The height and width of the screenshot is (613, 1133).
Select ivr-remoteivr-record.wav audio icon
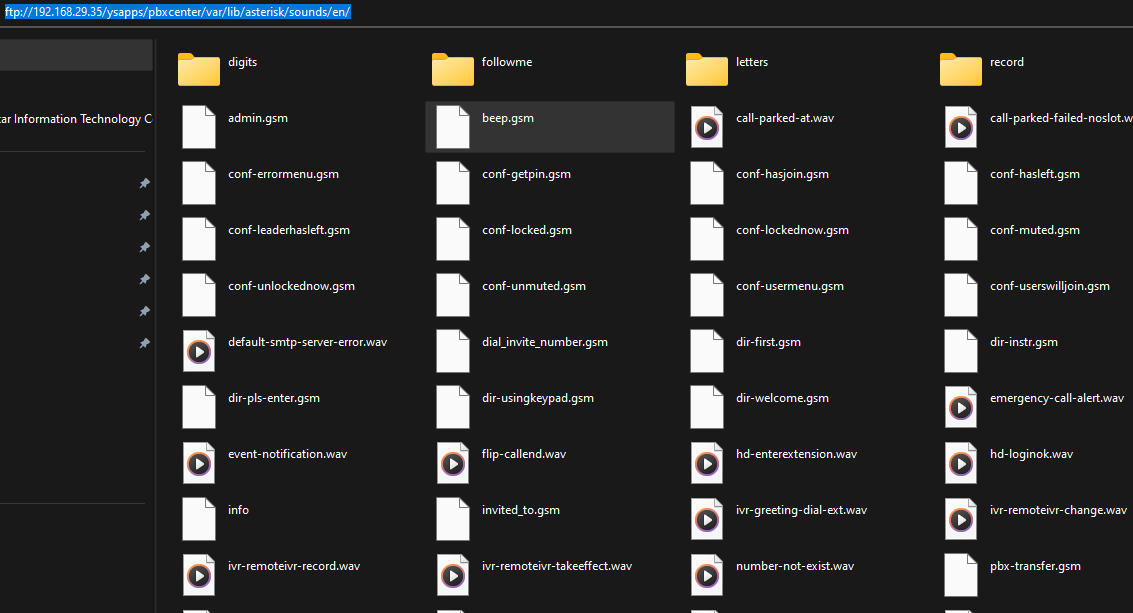tap(199, 575)
